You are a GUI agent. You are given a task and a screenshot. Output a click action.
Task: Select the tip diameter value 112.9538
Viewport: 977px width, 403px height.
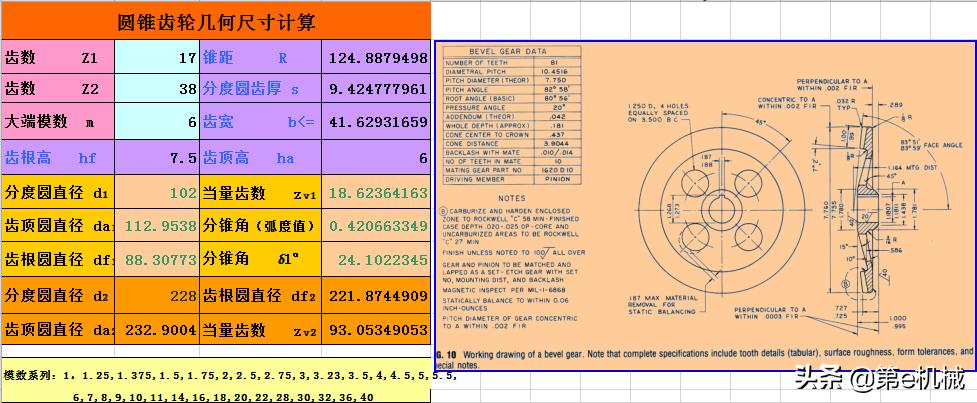[157, 225]
